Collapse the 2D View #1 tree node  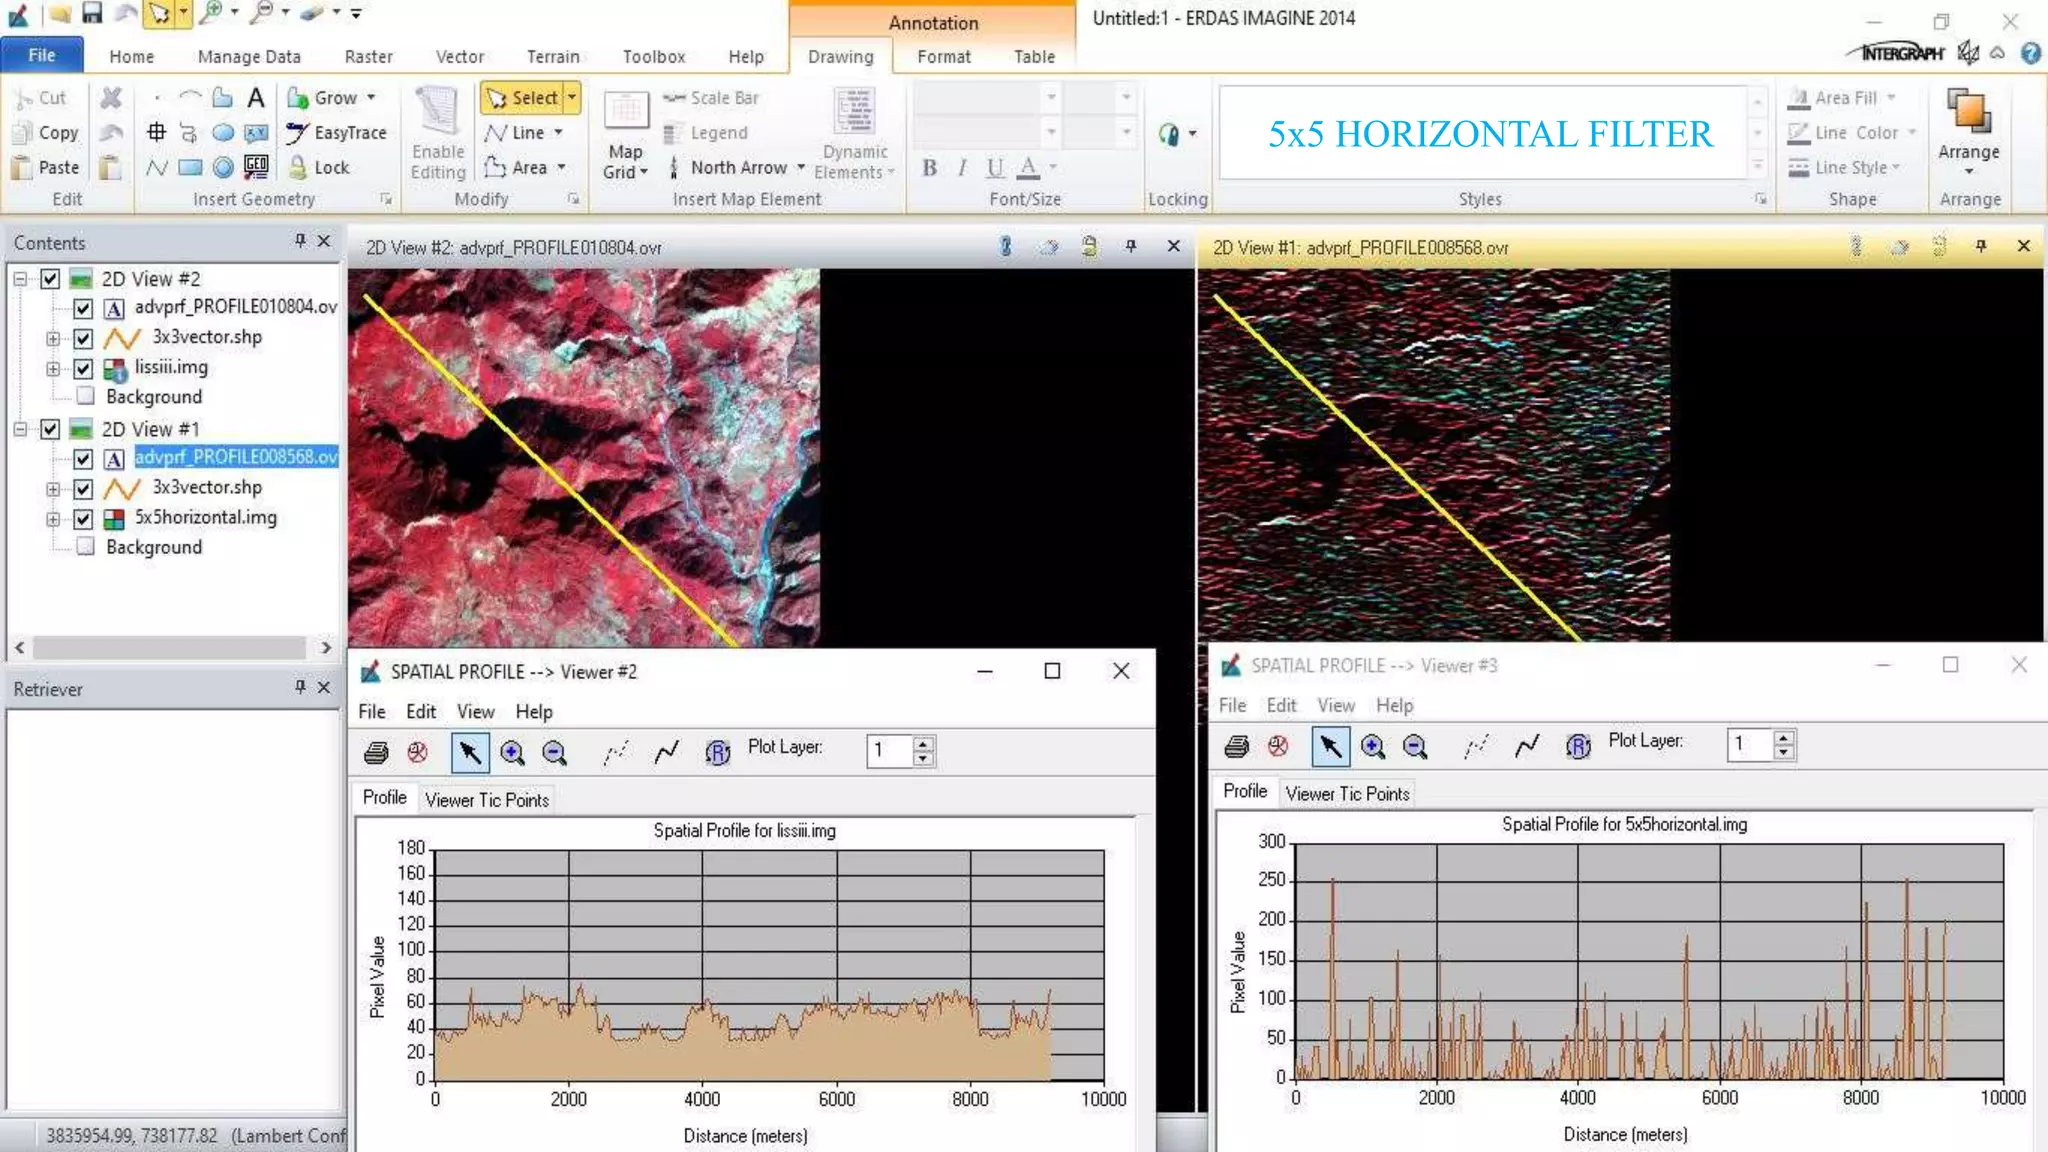click(20, 429)
